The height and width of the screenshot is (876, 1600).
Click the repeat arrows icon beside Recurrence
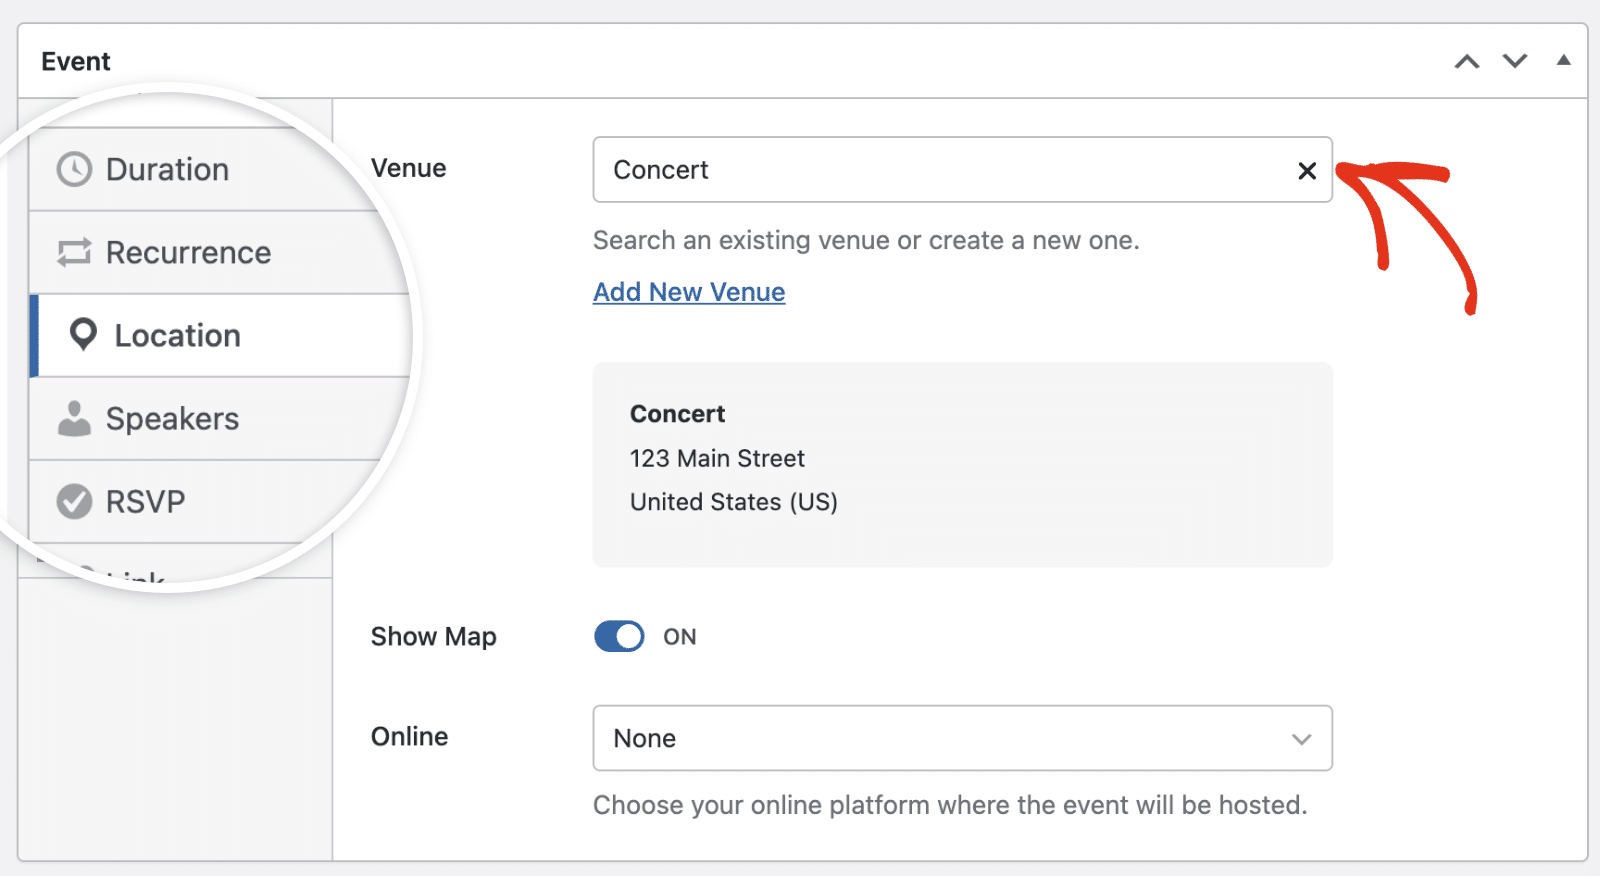[x=74, y=252]
